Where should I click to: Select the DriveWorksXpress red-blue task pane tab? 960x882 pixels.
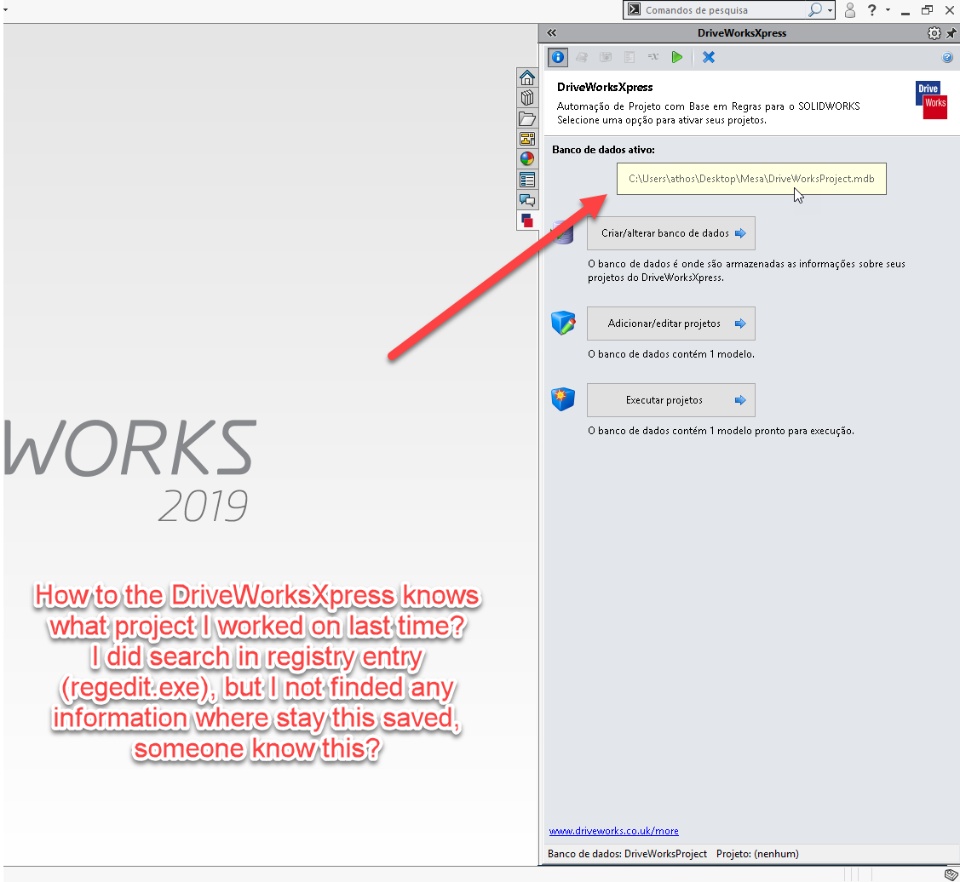527,220
